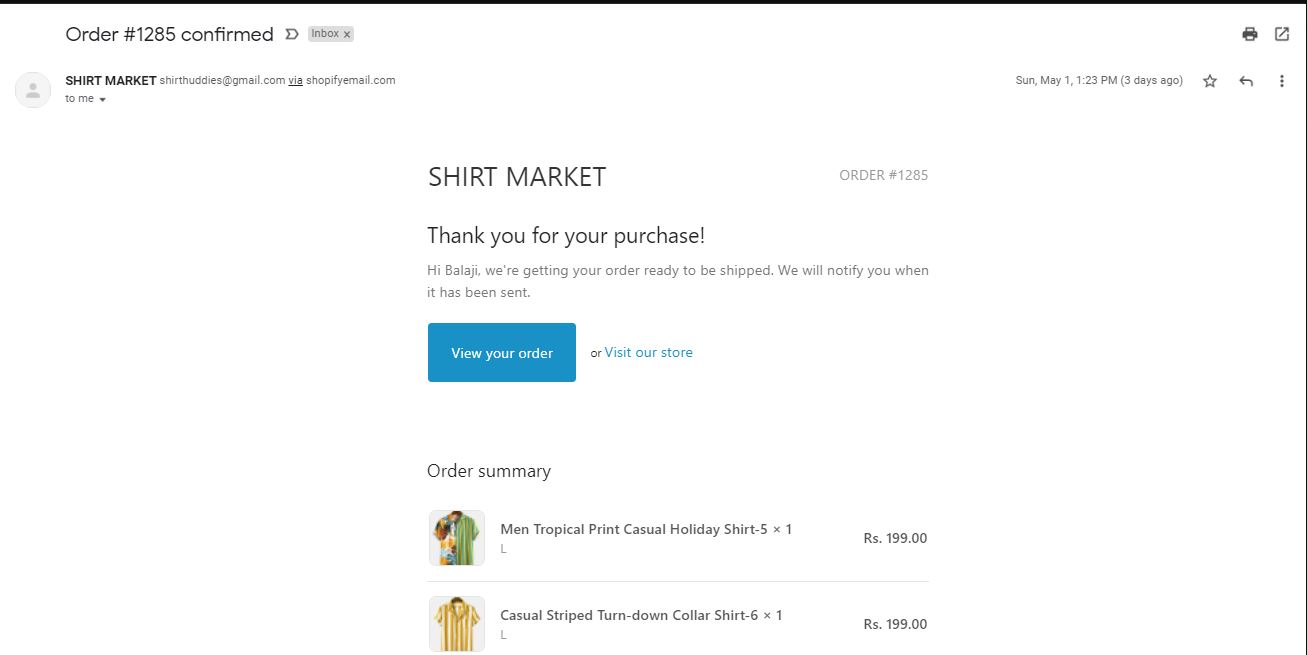The height and width of the screenshot is (655, 1307).
Task: Click the Print all icon
Action: (1249, 34)
